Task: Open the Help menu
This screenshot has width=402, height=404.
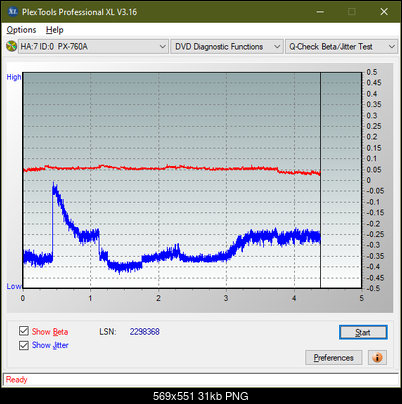Action: [x=55, y=30]
